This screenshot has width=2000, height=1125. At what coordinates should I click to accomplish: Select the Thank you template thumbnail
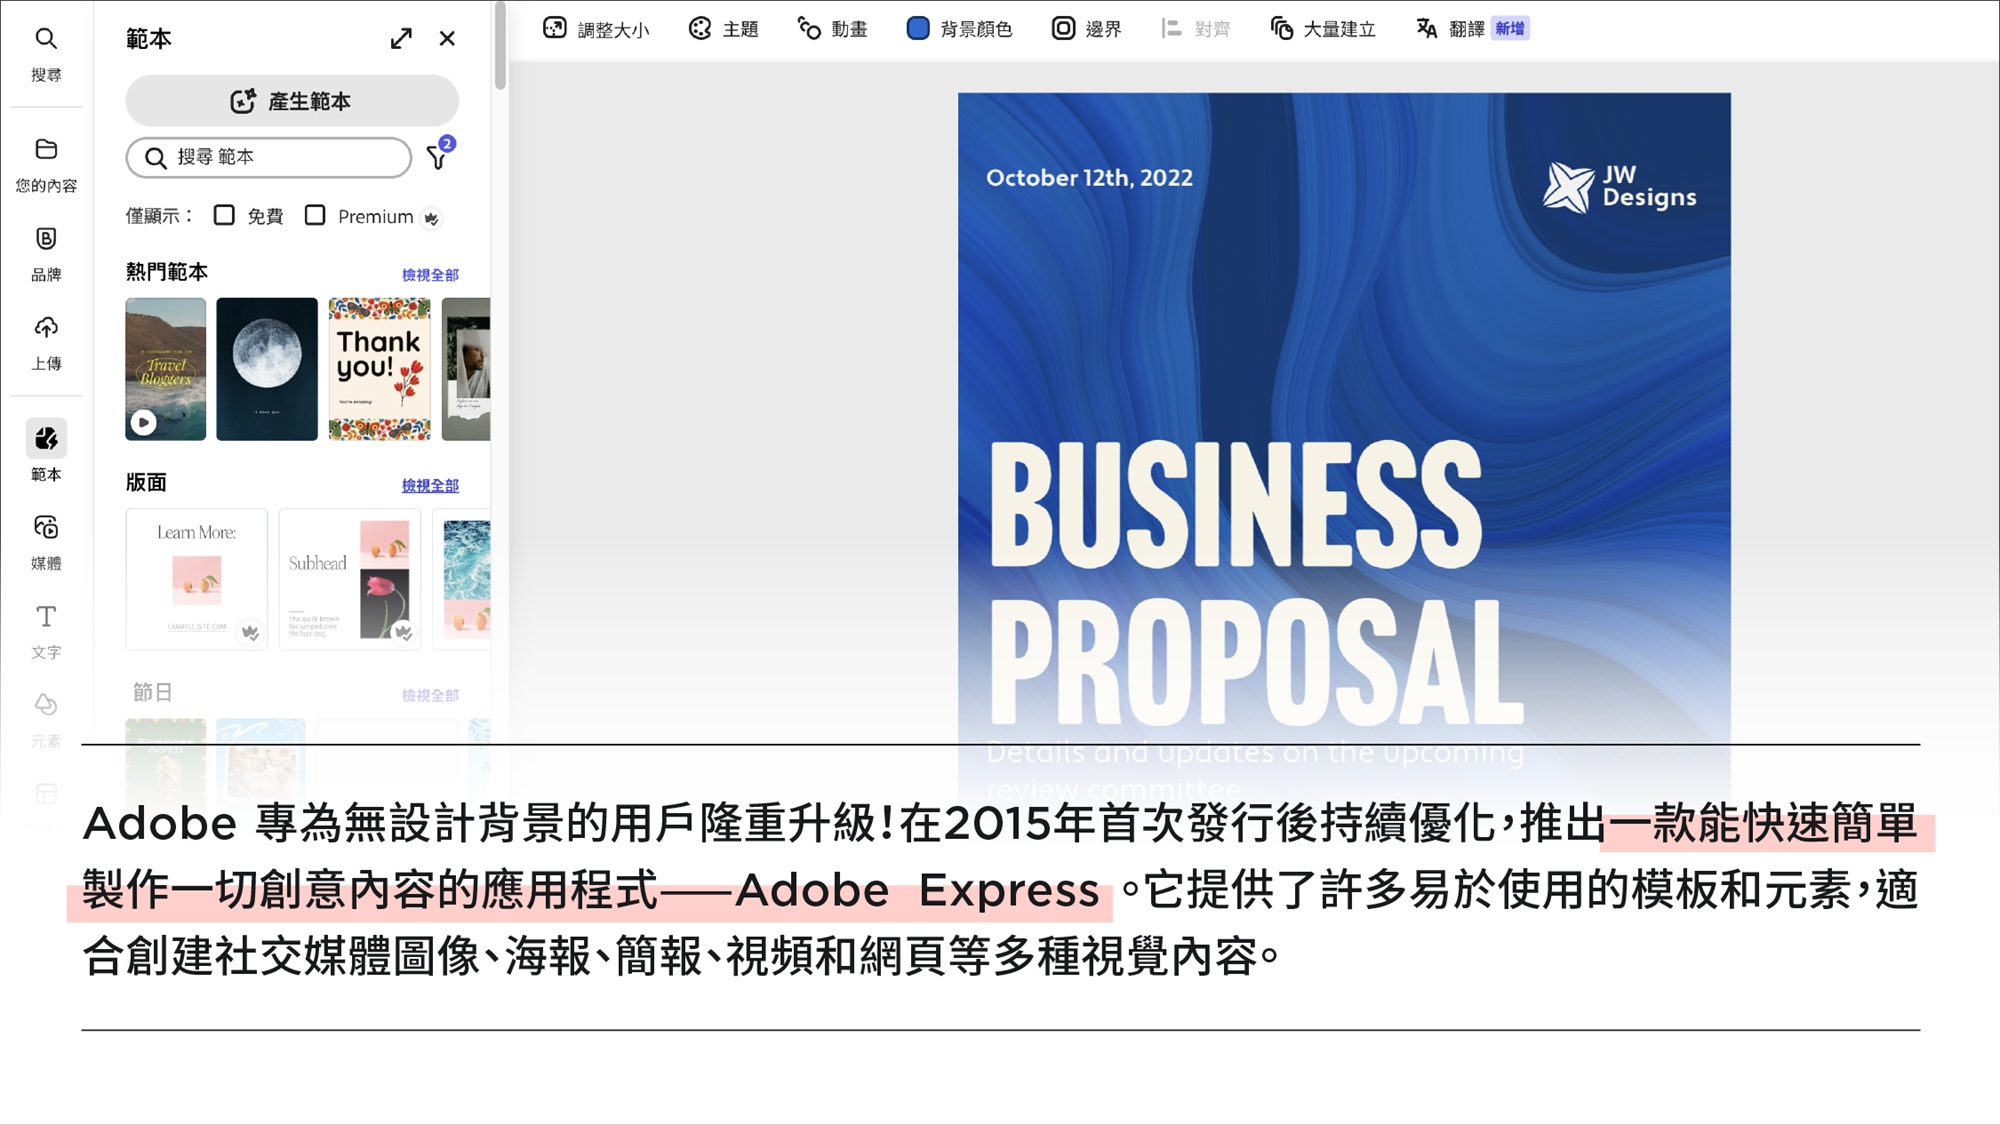coord(379,369)
